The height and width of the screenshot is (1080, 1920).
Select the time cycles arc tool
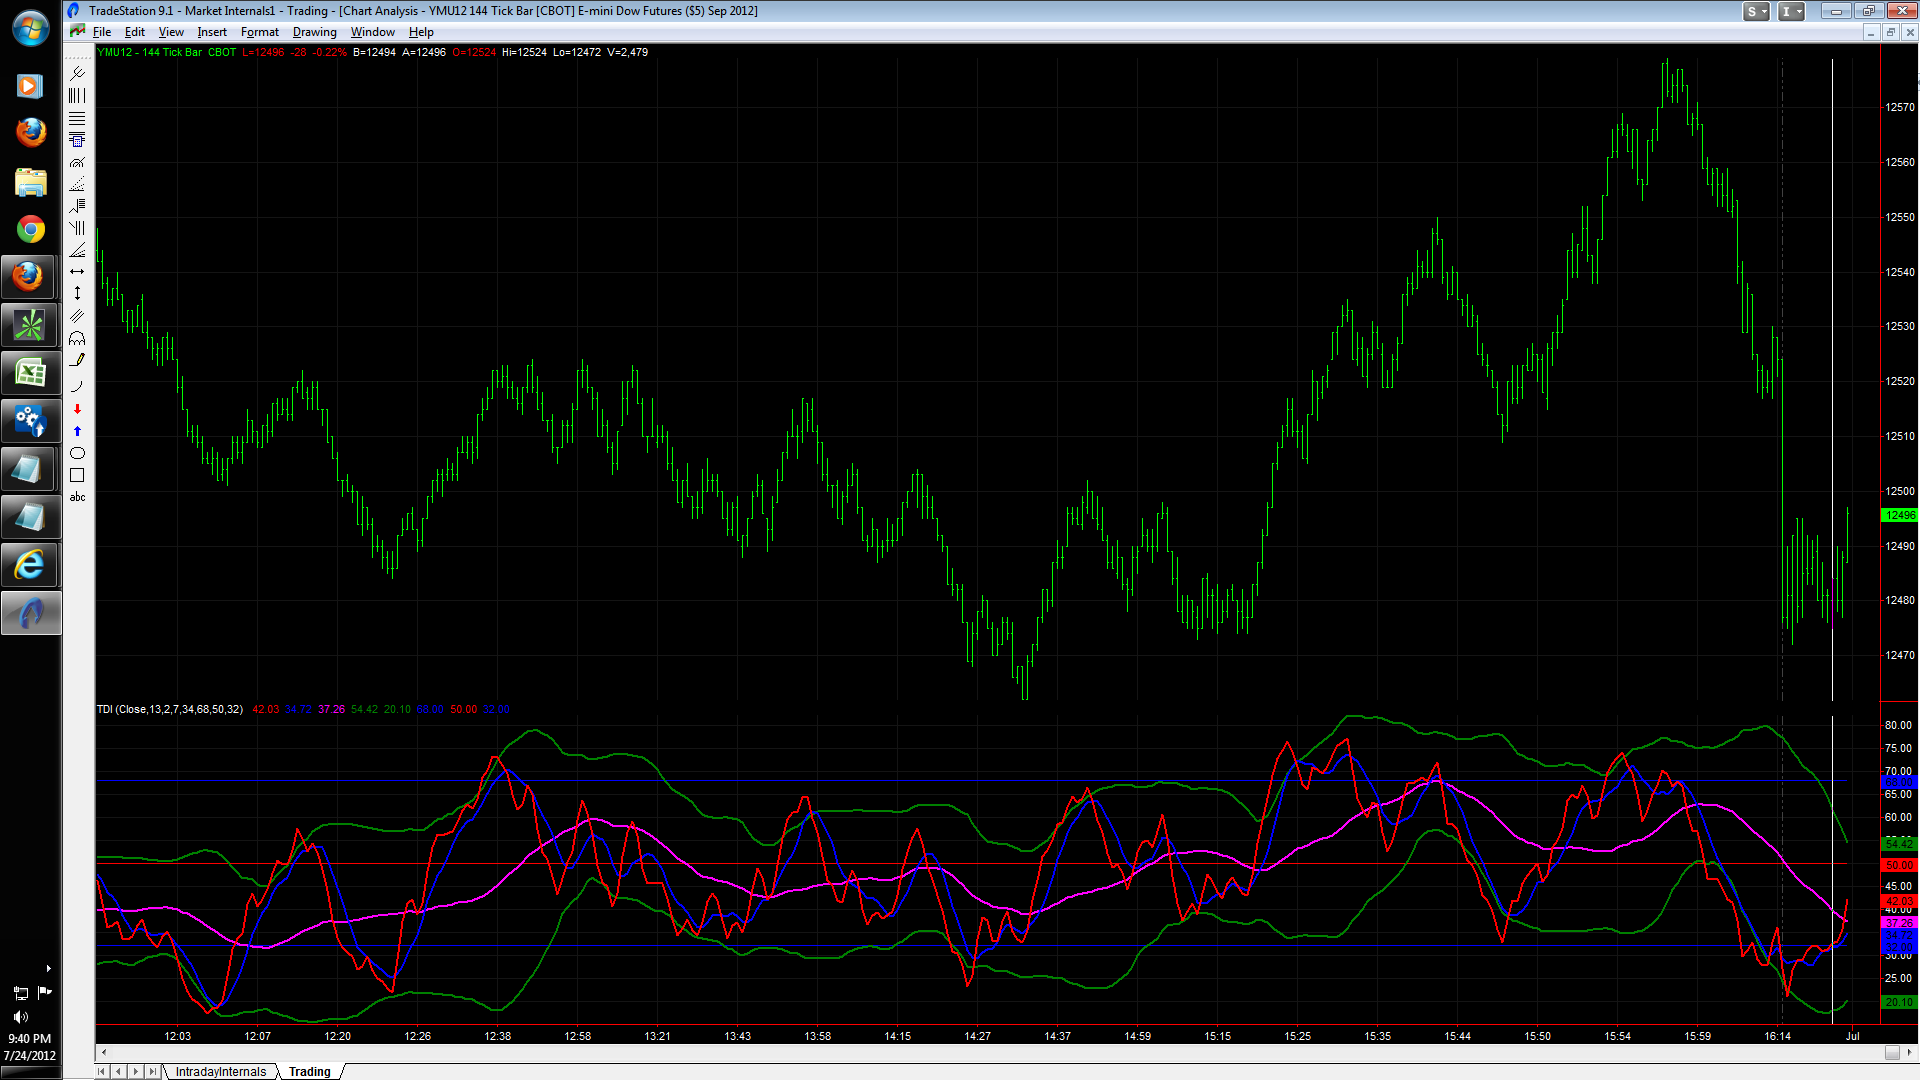[77, 338]
